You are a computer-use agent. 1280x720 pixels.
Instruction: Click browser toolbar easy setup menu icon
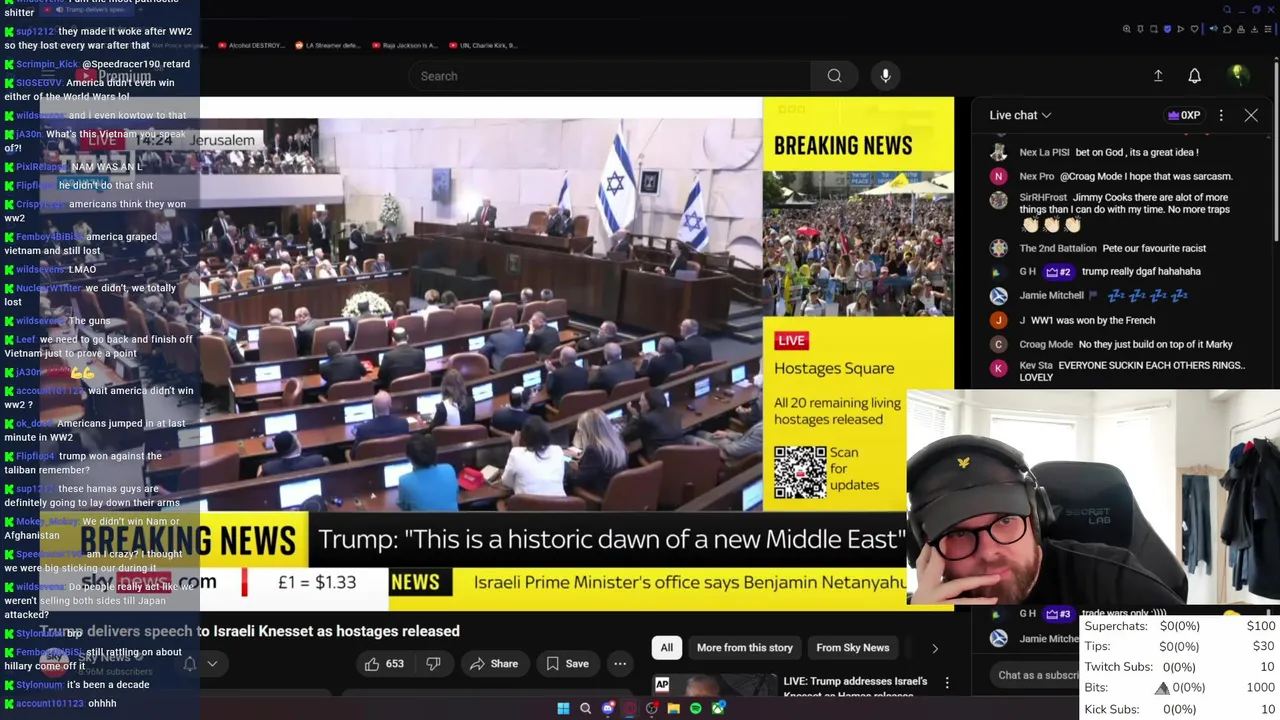tap(1268, 29)
